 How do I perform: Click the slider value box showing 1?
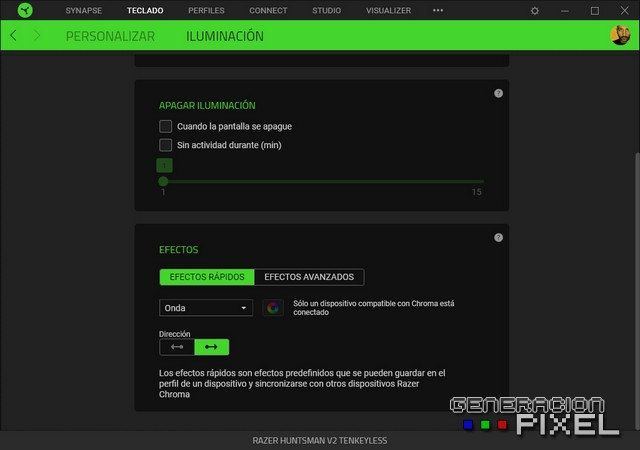pos(164,165)
